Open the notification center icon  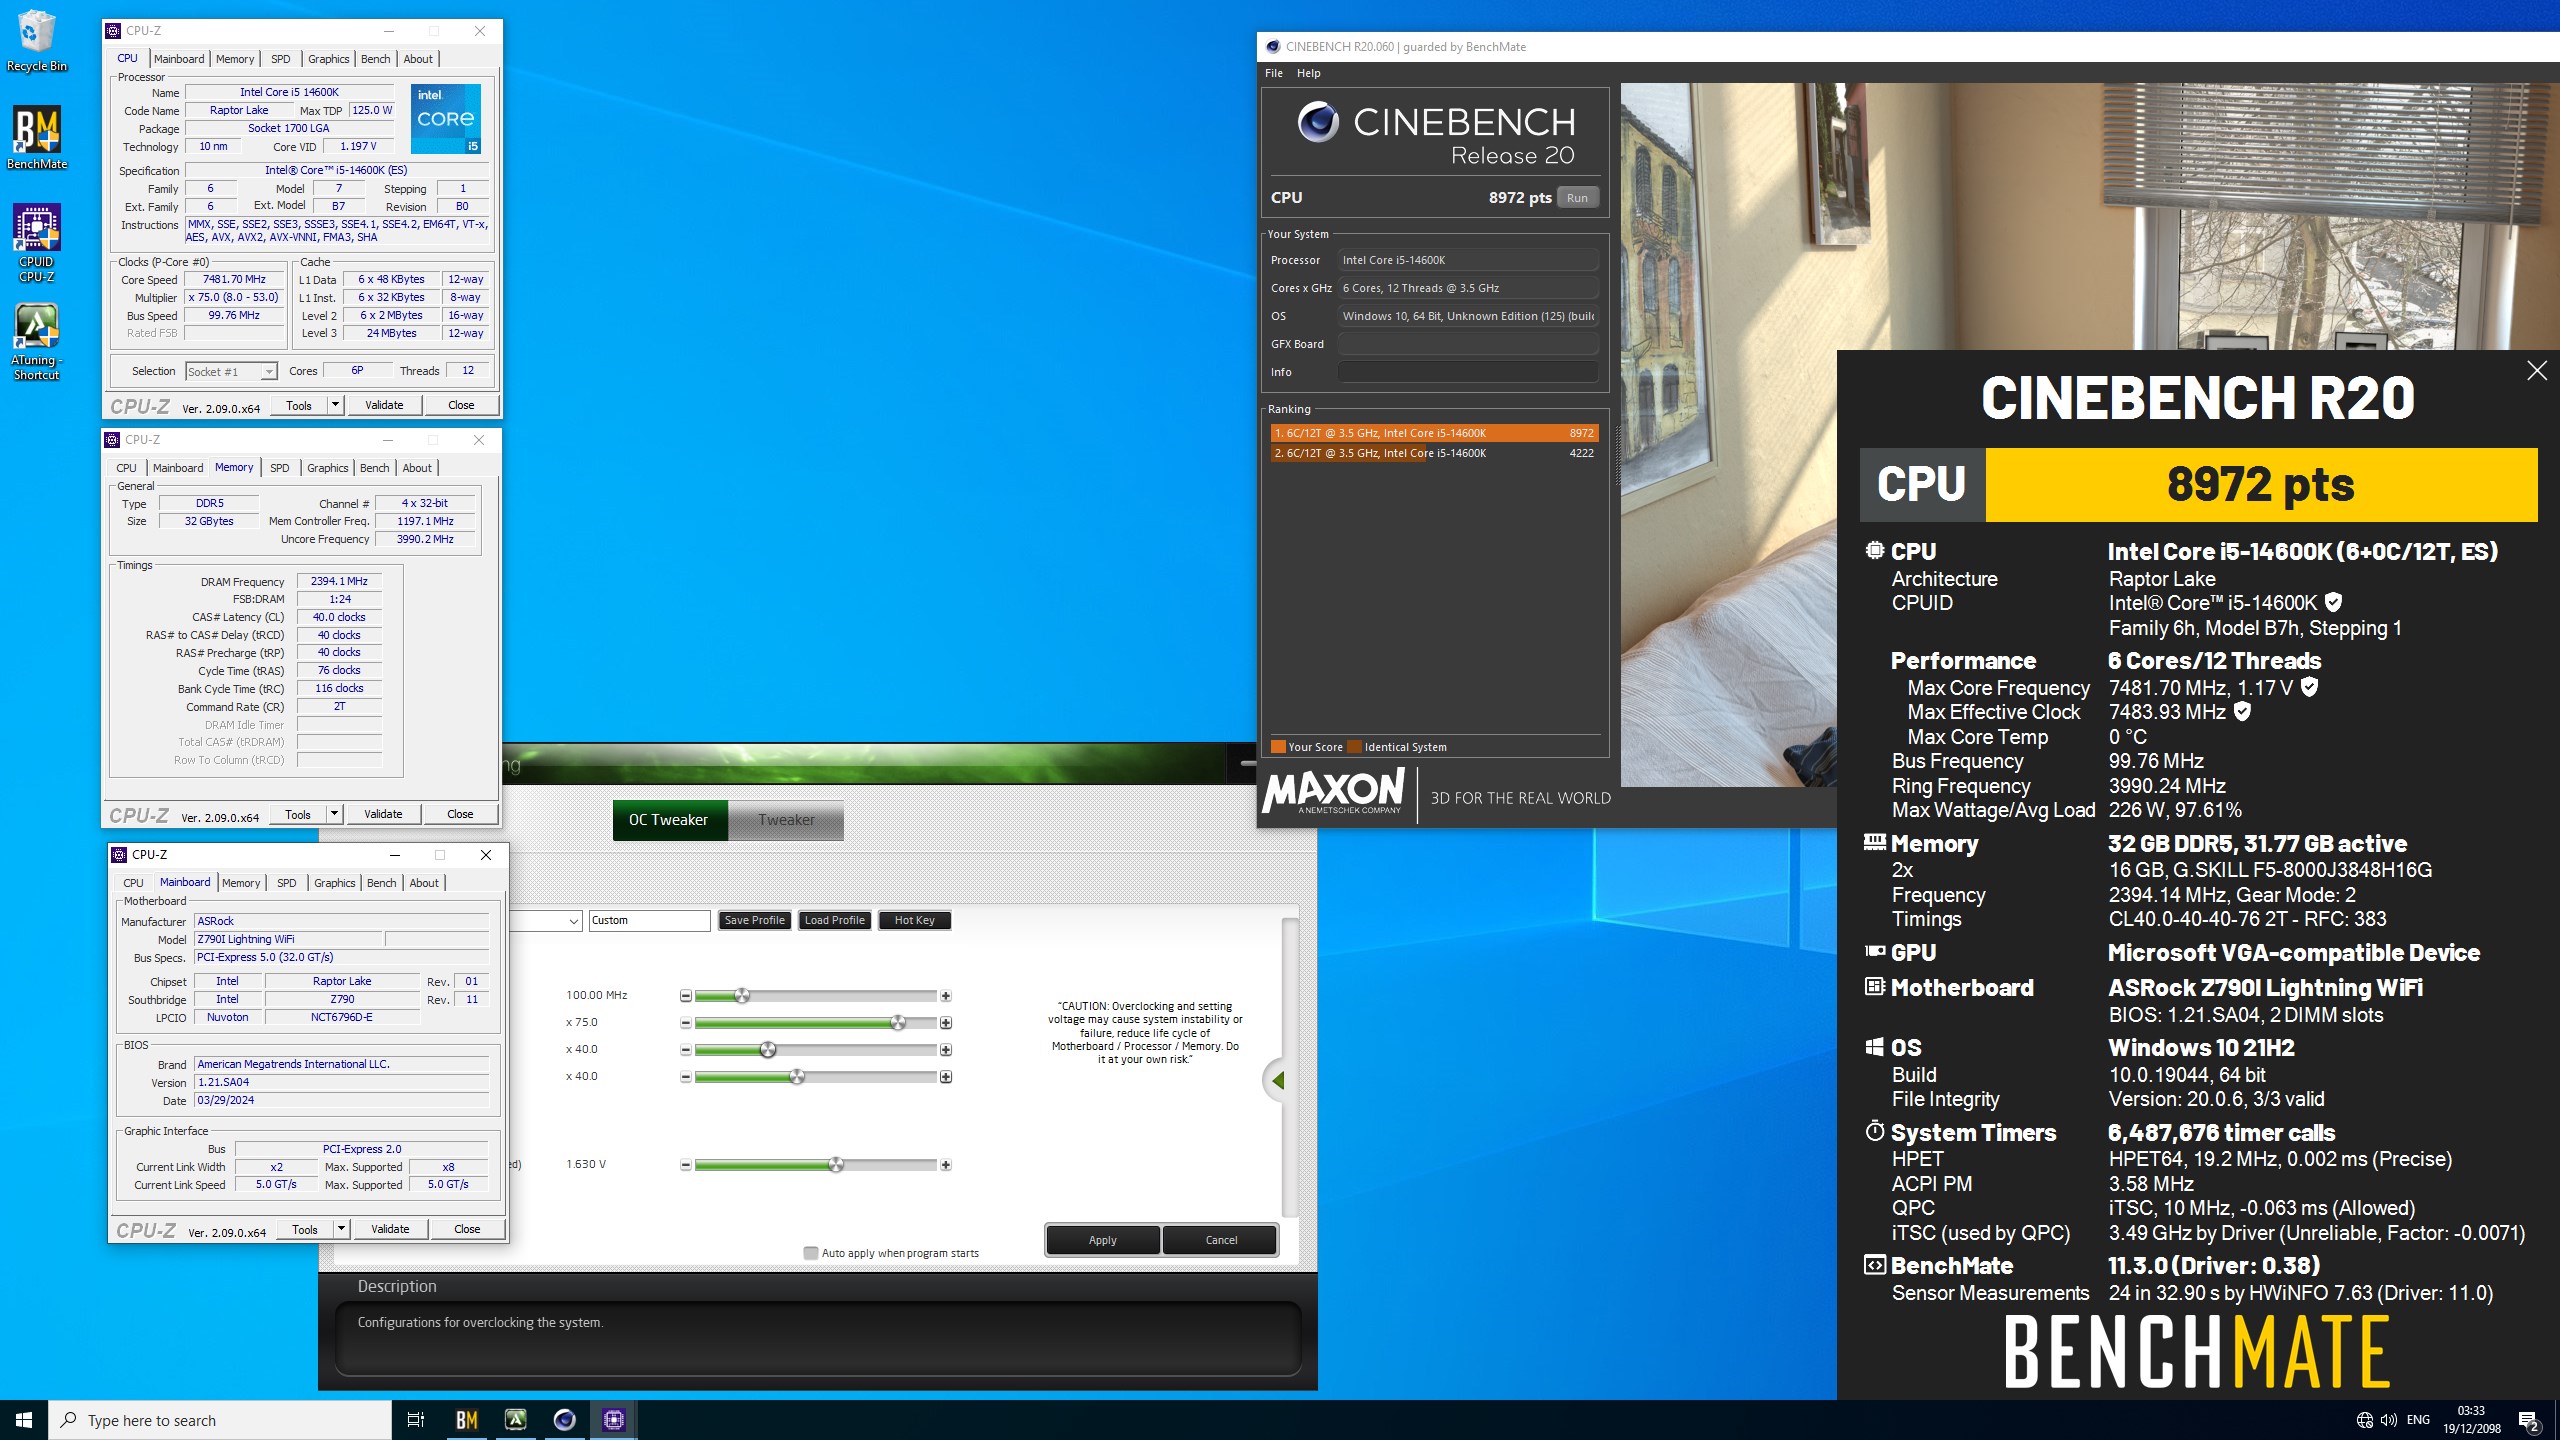click(x=2529, y=1421)
